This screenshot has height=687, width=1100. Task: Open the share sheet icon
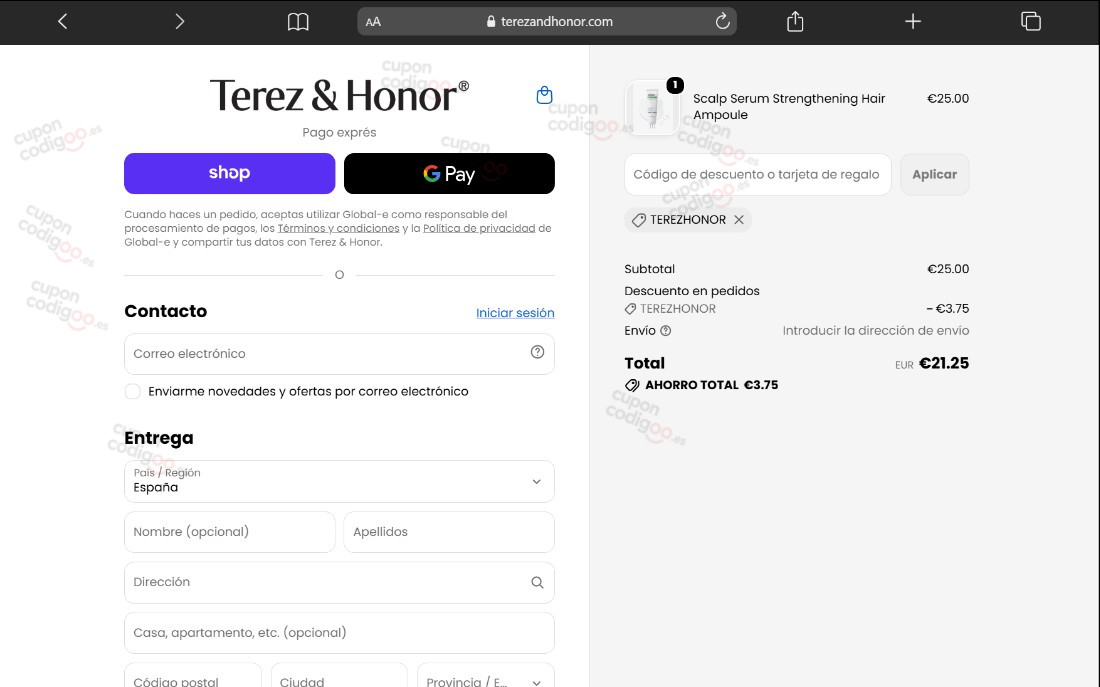point(795,21)
